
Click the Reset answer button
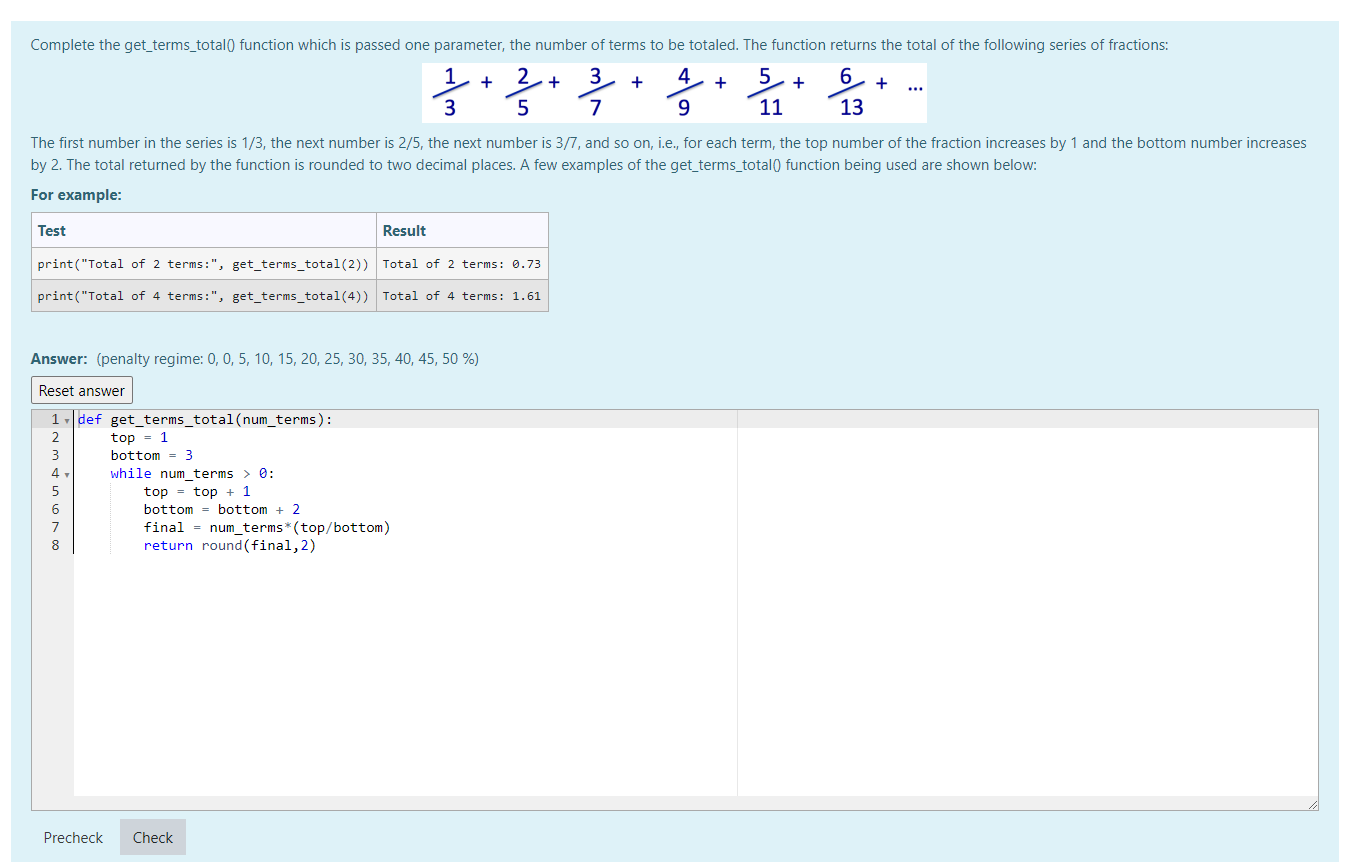tap(82, 390)
